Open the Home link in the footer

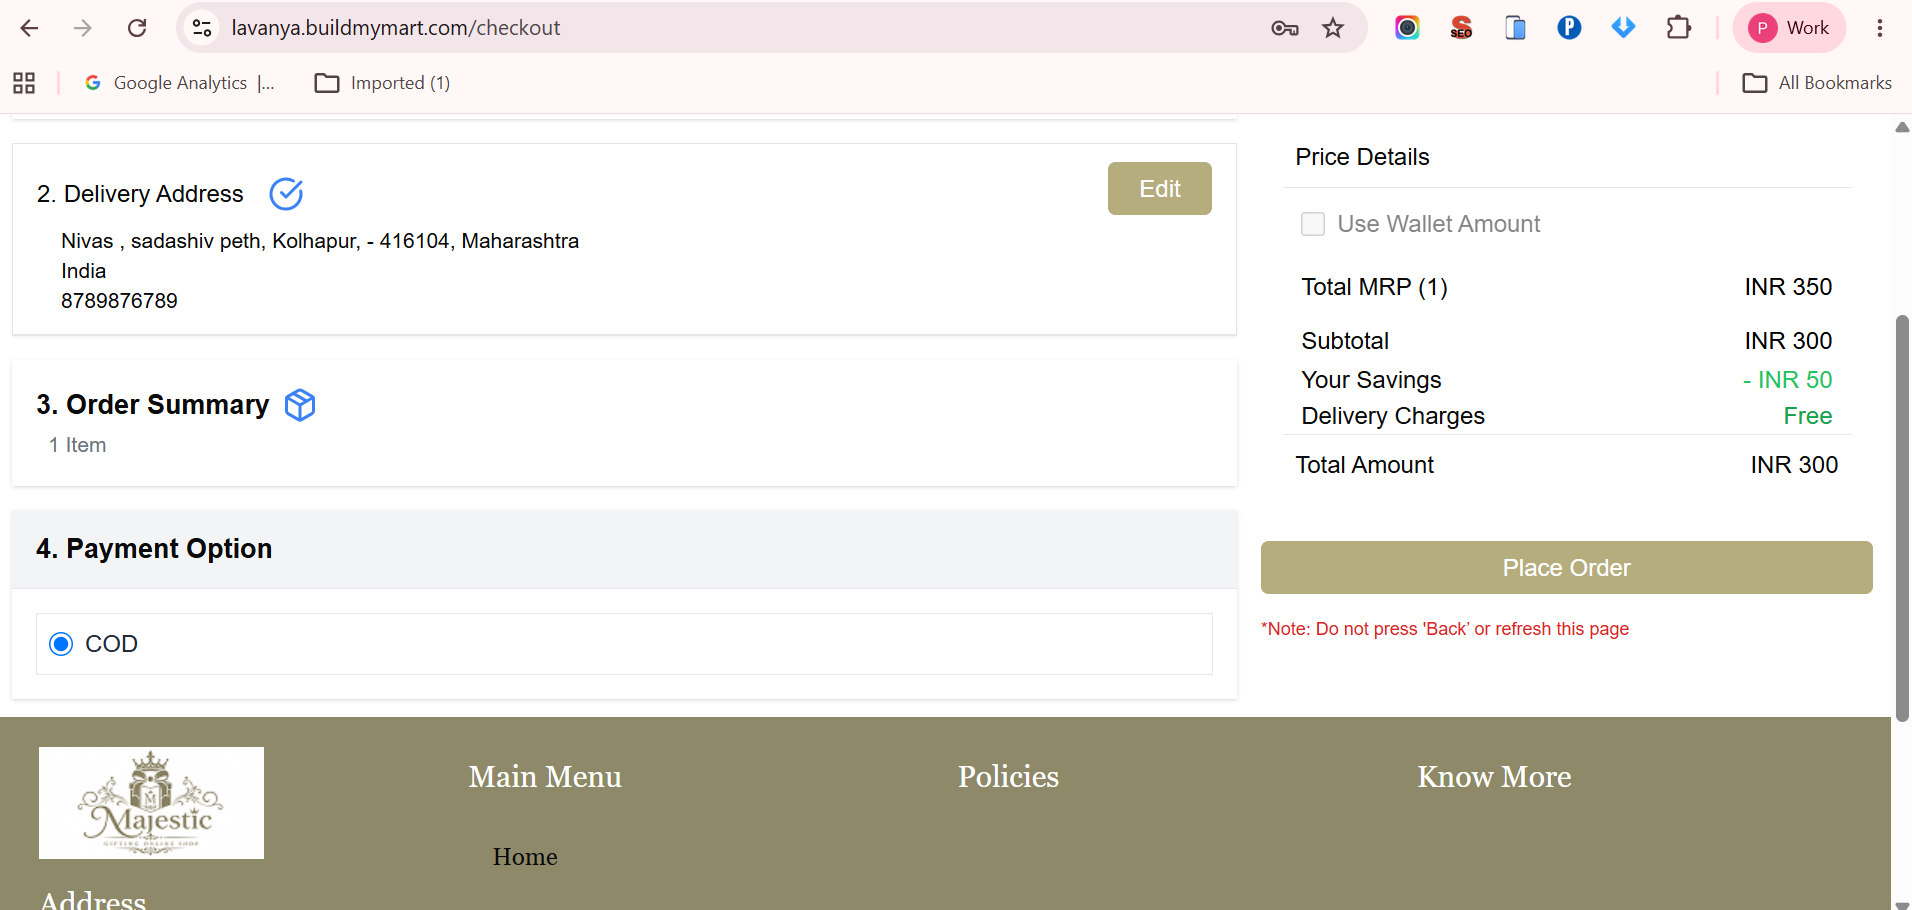pos(525,857)
